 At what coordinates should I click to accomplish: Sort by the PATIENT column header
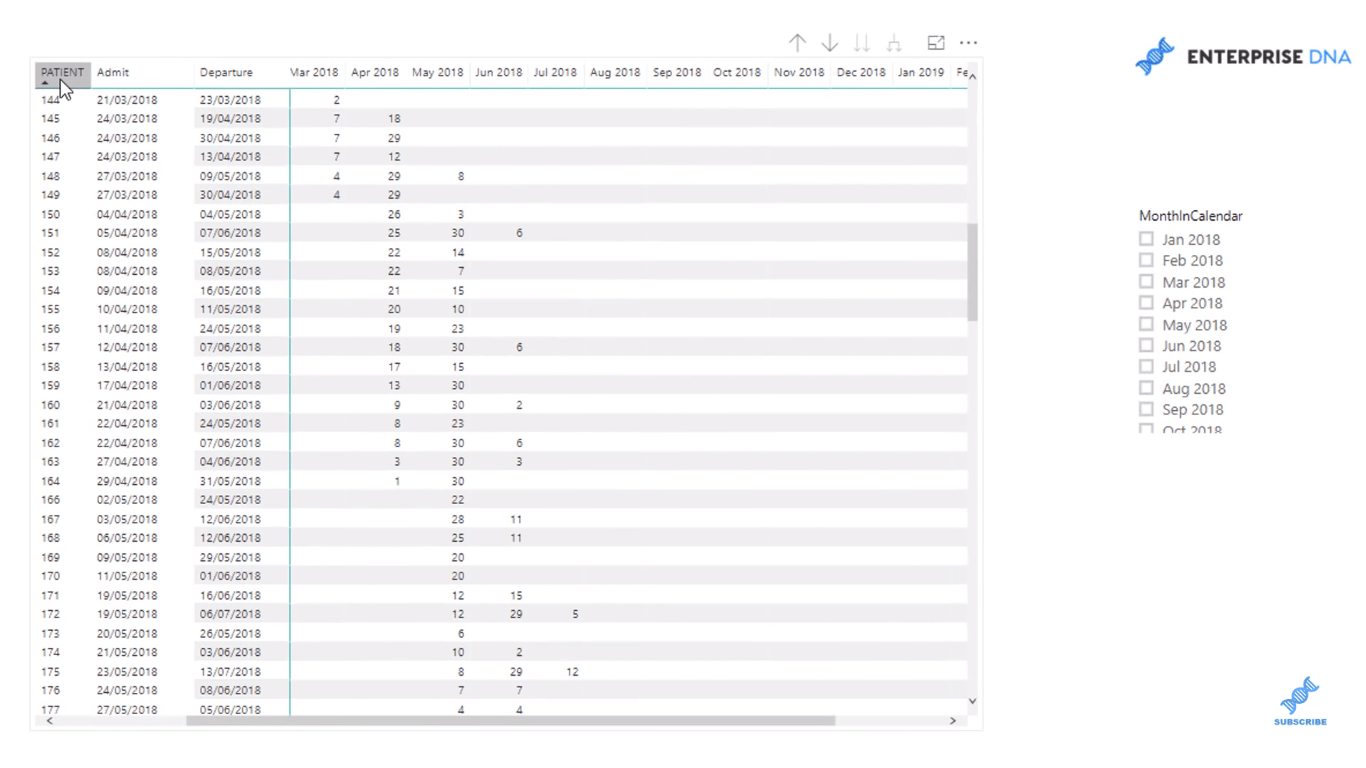(62, 72)
